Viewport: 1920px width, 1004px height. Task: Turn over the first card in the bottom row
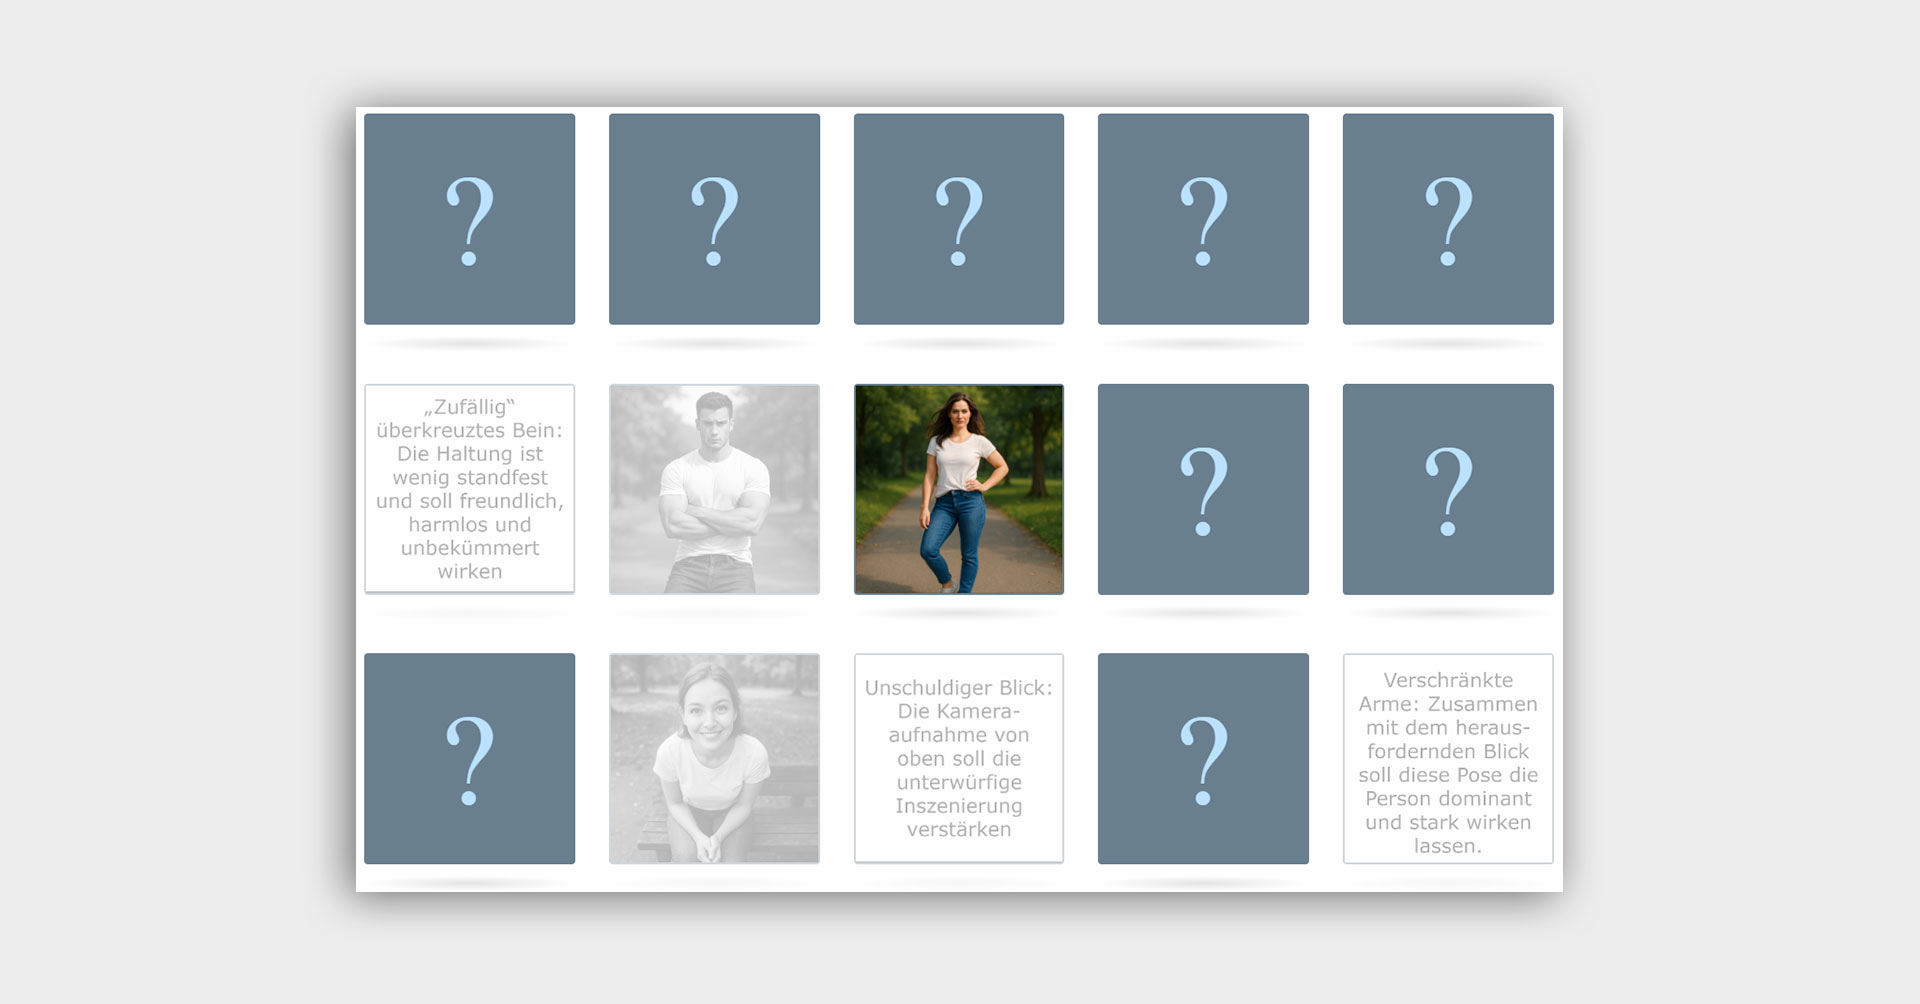(x=469, y=759)
